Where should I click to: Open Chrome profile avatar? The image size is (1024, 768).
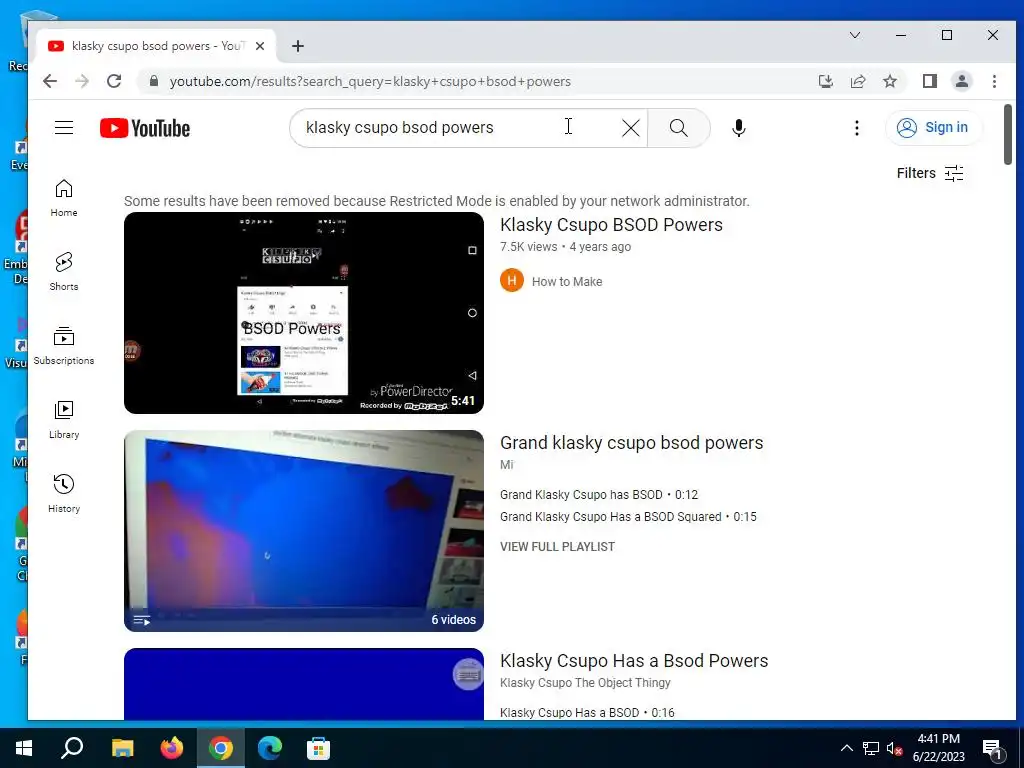coord(962,81)
